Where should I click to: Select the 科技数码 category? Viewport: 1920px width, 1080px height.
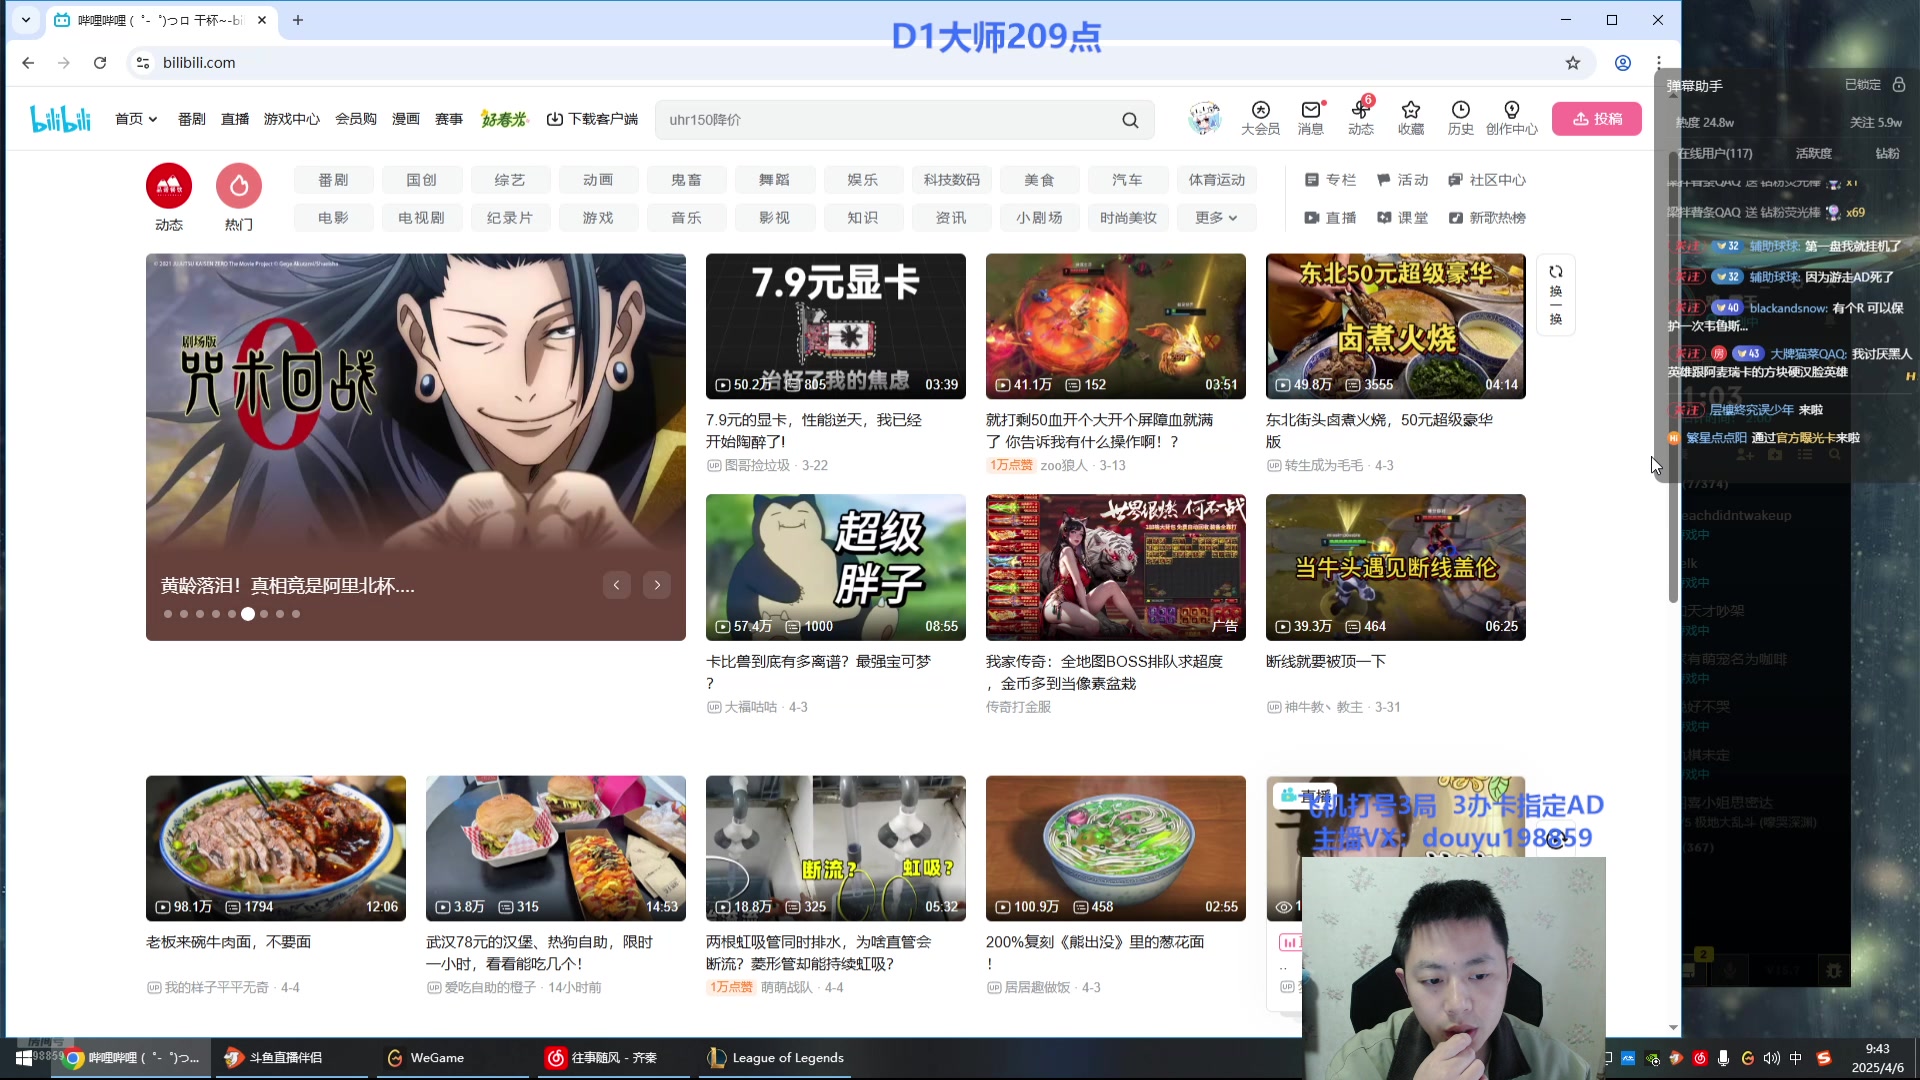[952, 180]
